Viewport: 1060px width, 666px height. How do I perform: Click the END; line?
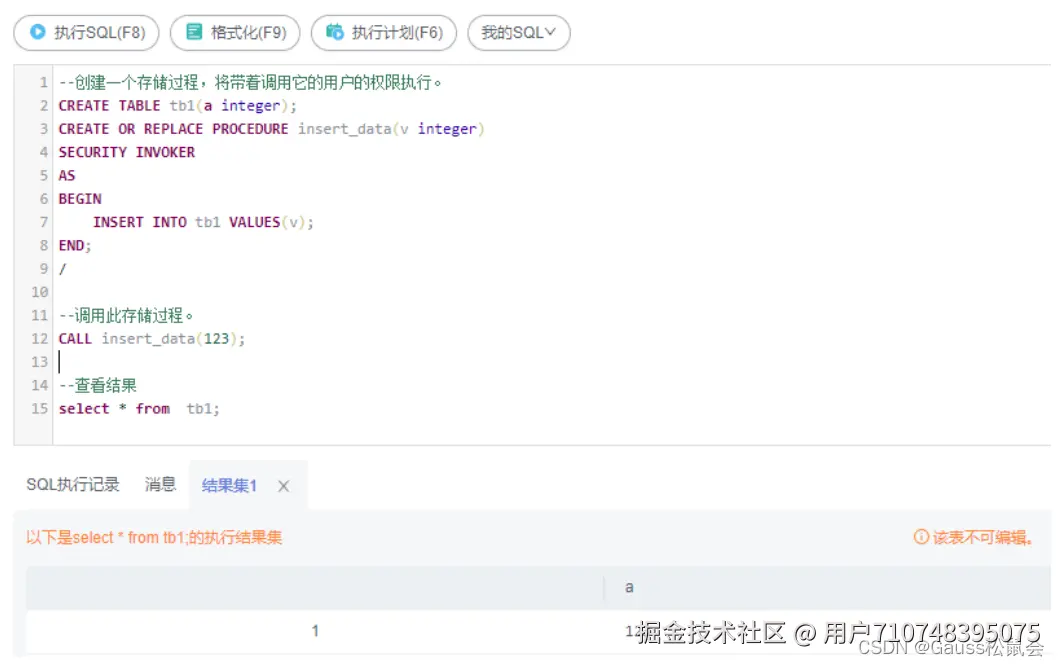[75, 245]
